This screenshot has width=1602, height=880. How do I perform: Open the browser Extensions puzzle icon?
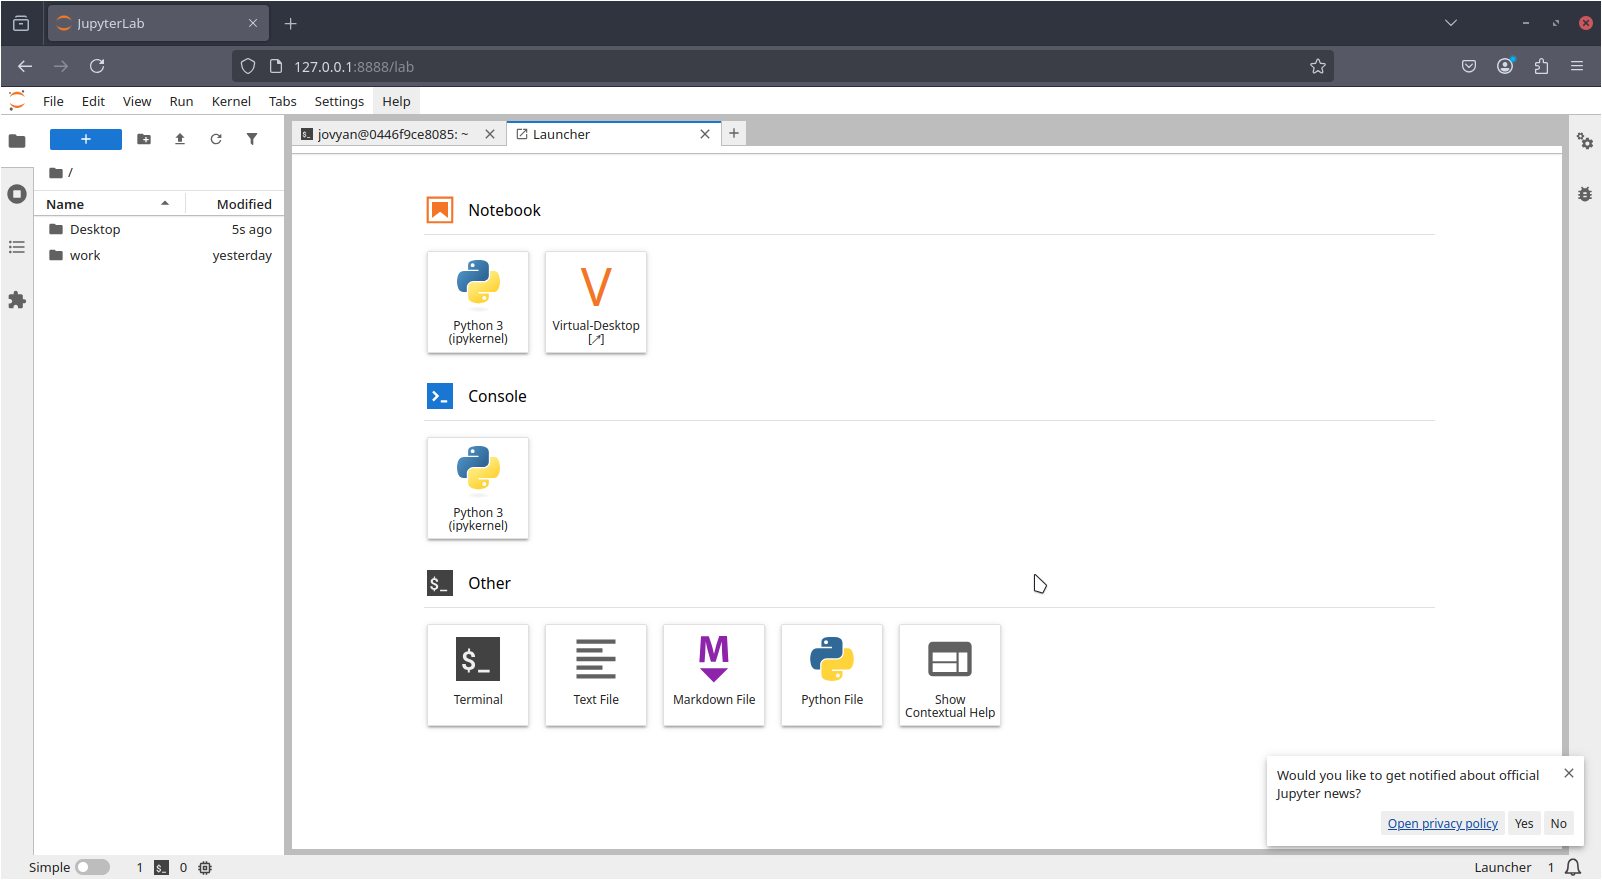pos(1541,66)
